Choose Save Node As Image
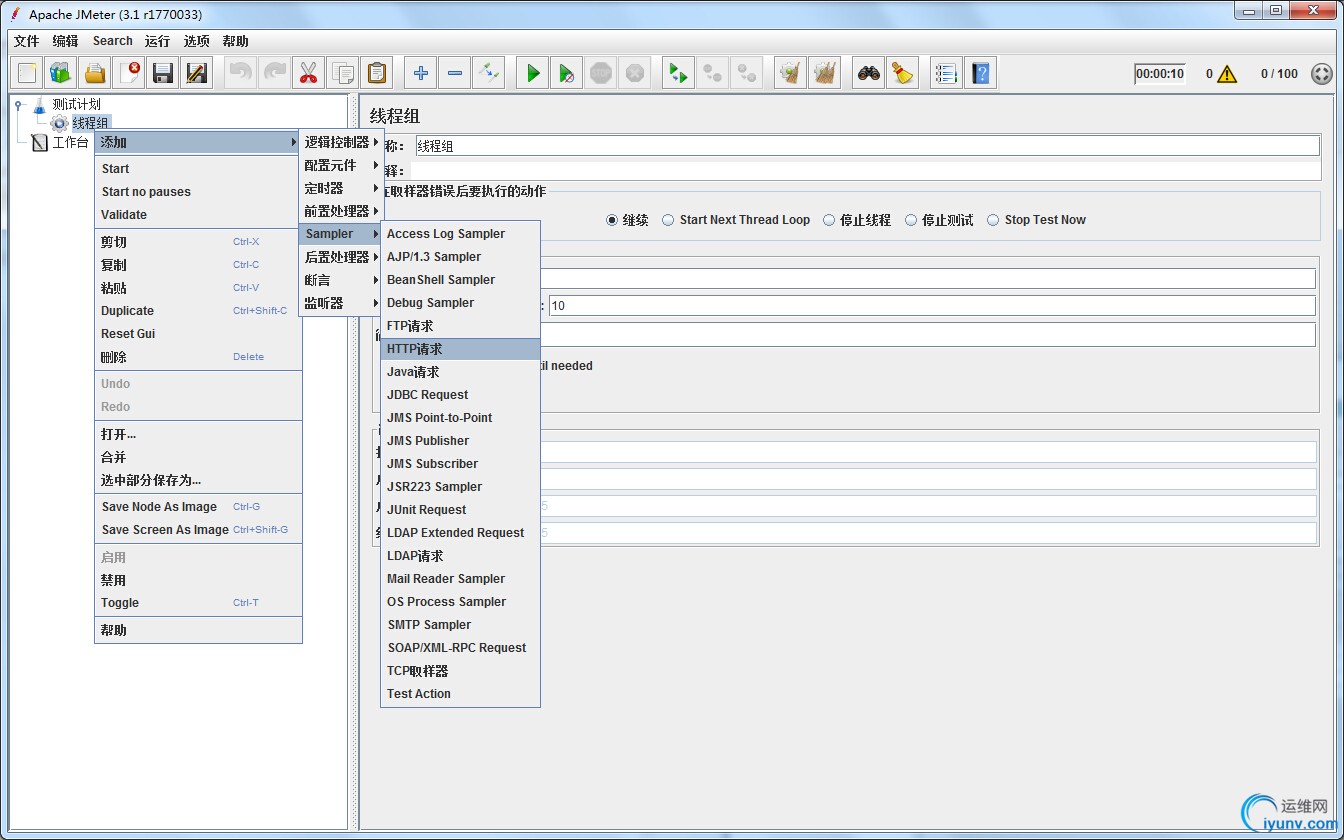 (x=198, y=507)
